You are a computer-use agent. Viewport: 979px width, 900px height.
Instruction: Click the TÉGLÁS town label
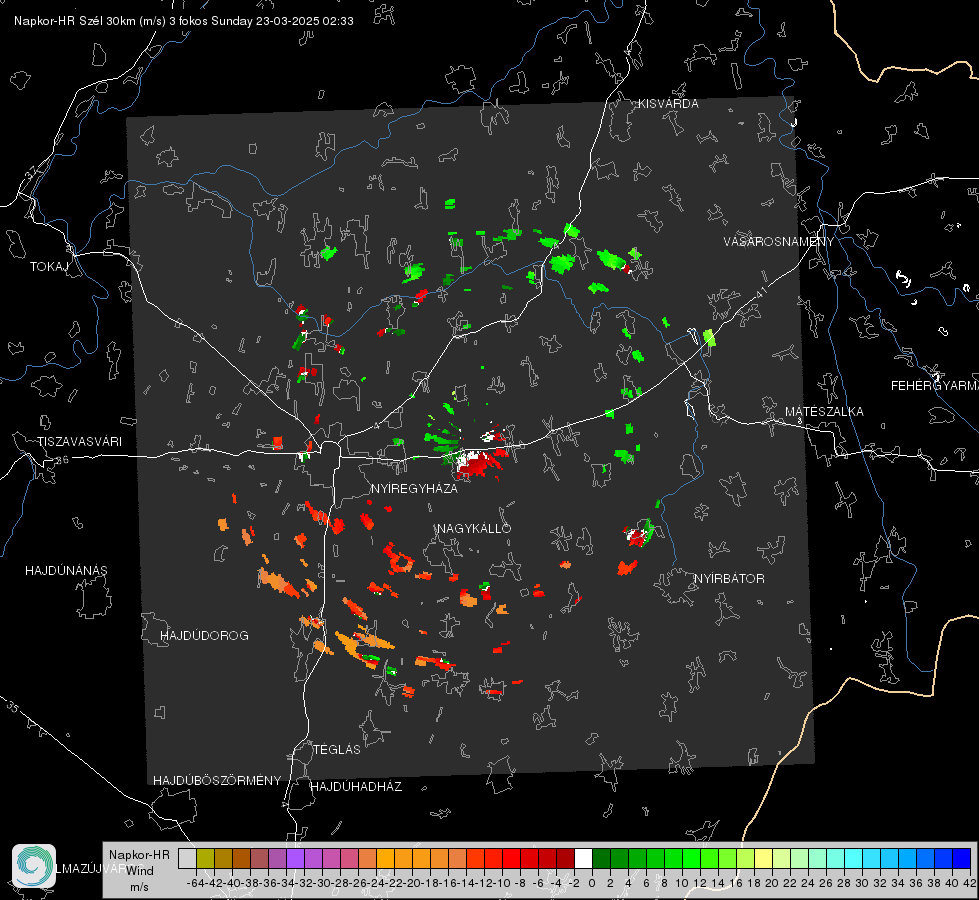click(x=337, y=749)
